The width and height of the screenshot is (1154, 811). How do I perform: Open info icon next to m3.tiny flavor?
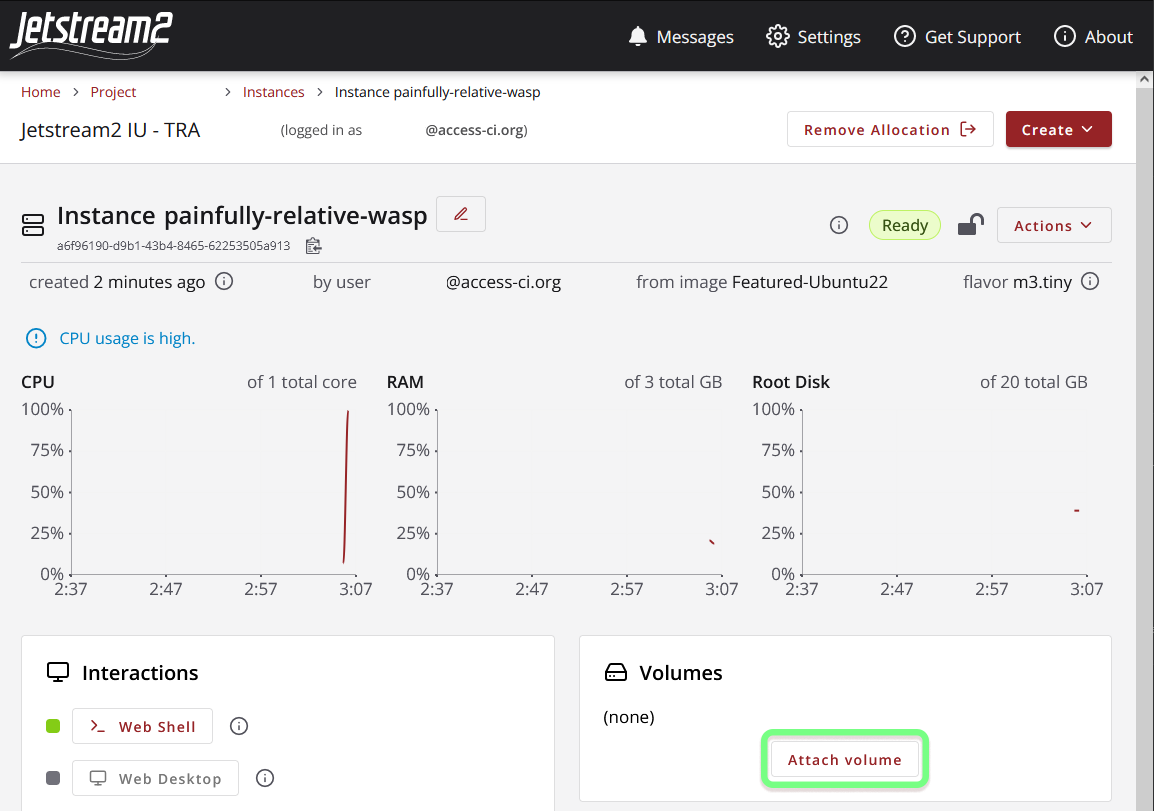(x=1090, y=281)
